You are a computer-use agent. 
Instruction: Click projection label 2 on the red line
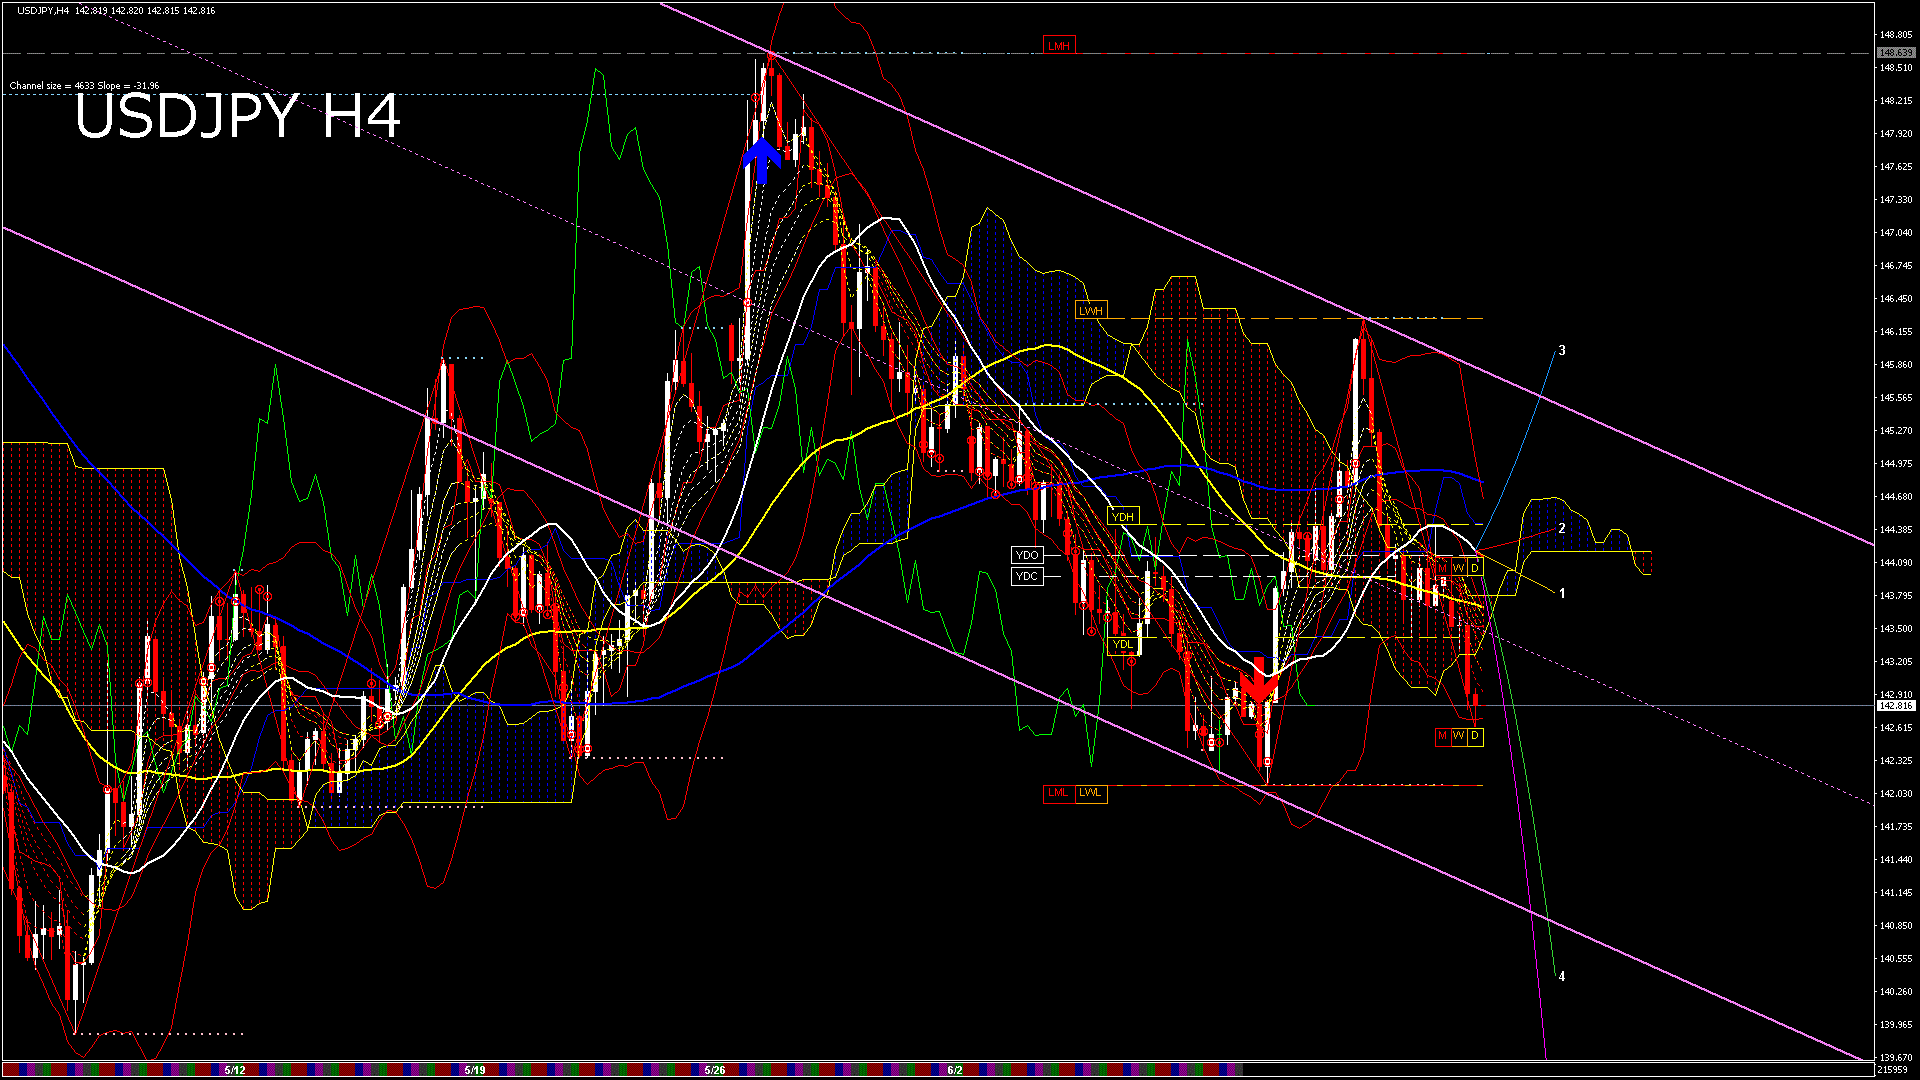click(x=1562, y=529)
